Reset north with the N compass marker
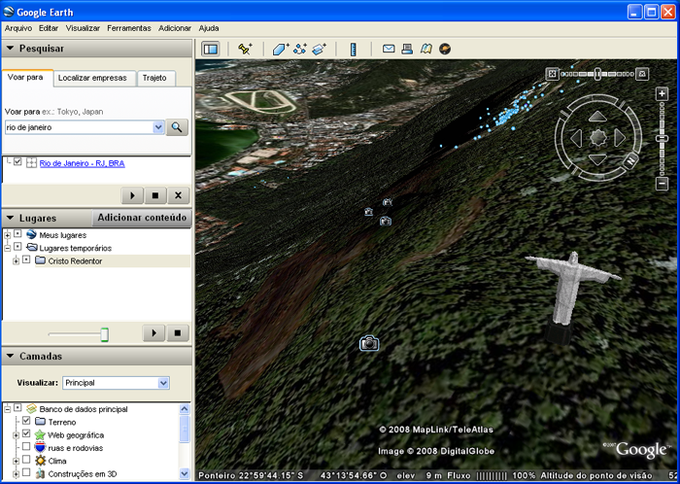This screenshot has height=484, width=680. [631, 161]
